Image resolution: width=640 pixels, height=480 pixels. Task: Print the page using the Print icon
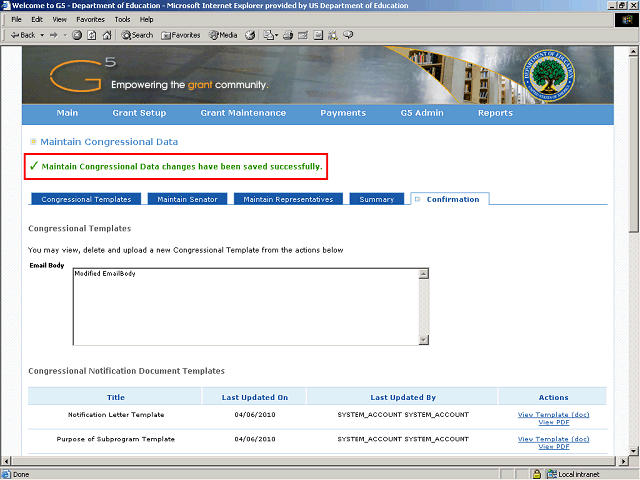(288, 35)
